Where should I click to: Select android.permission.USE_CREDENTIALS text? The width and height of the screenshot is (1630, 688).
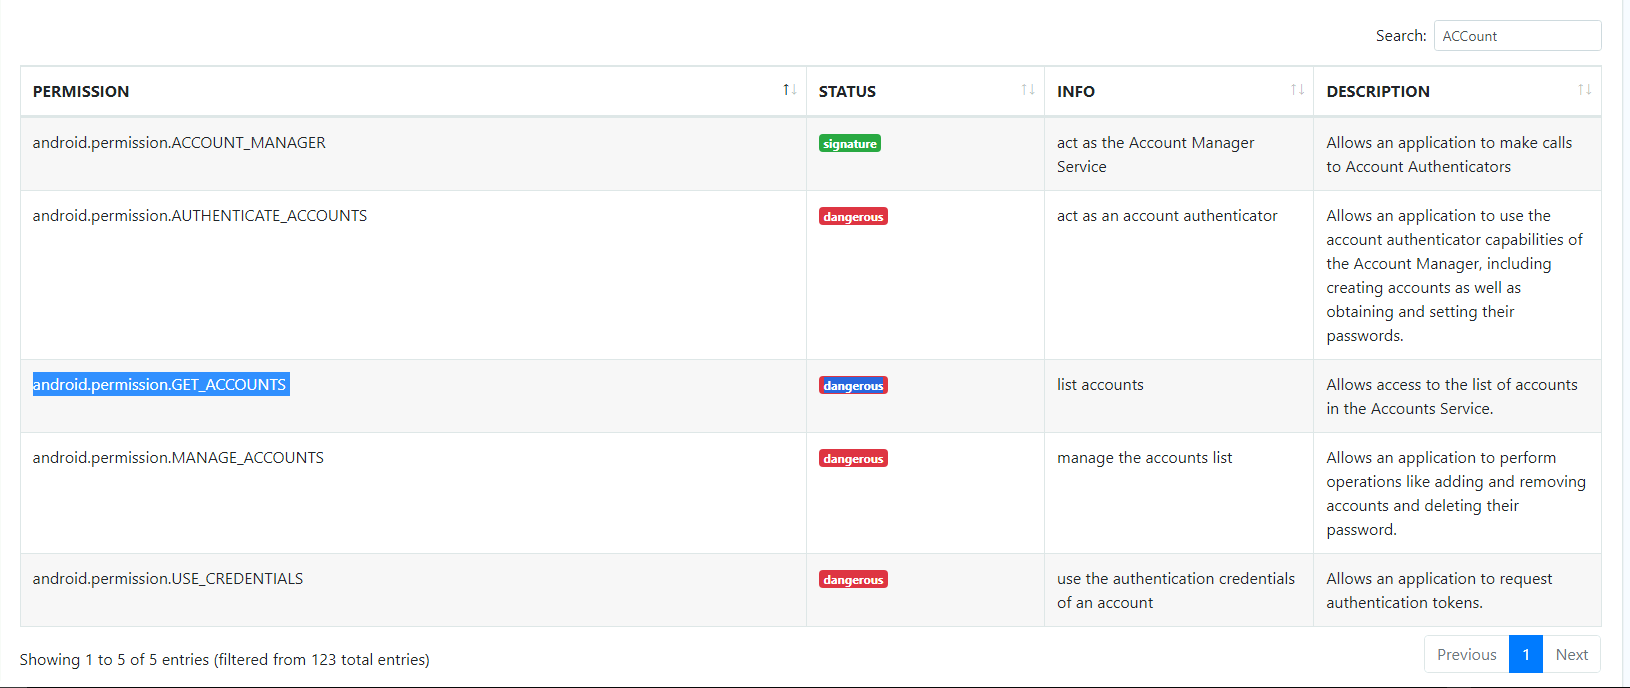[168, 579]
